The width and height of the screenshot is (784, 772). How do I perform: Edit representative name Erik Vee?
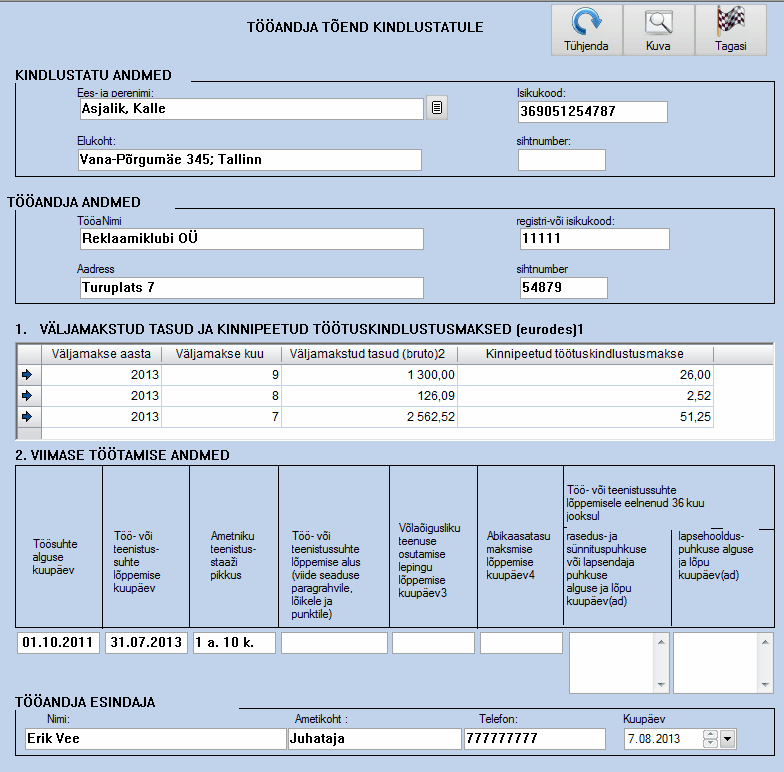pos(156,738)
